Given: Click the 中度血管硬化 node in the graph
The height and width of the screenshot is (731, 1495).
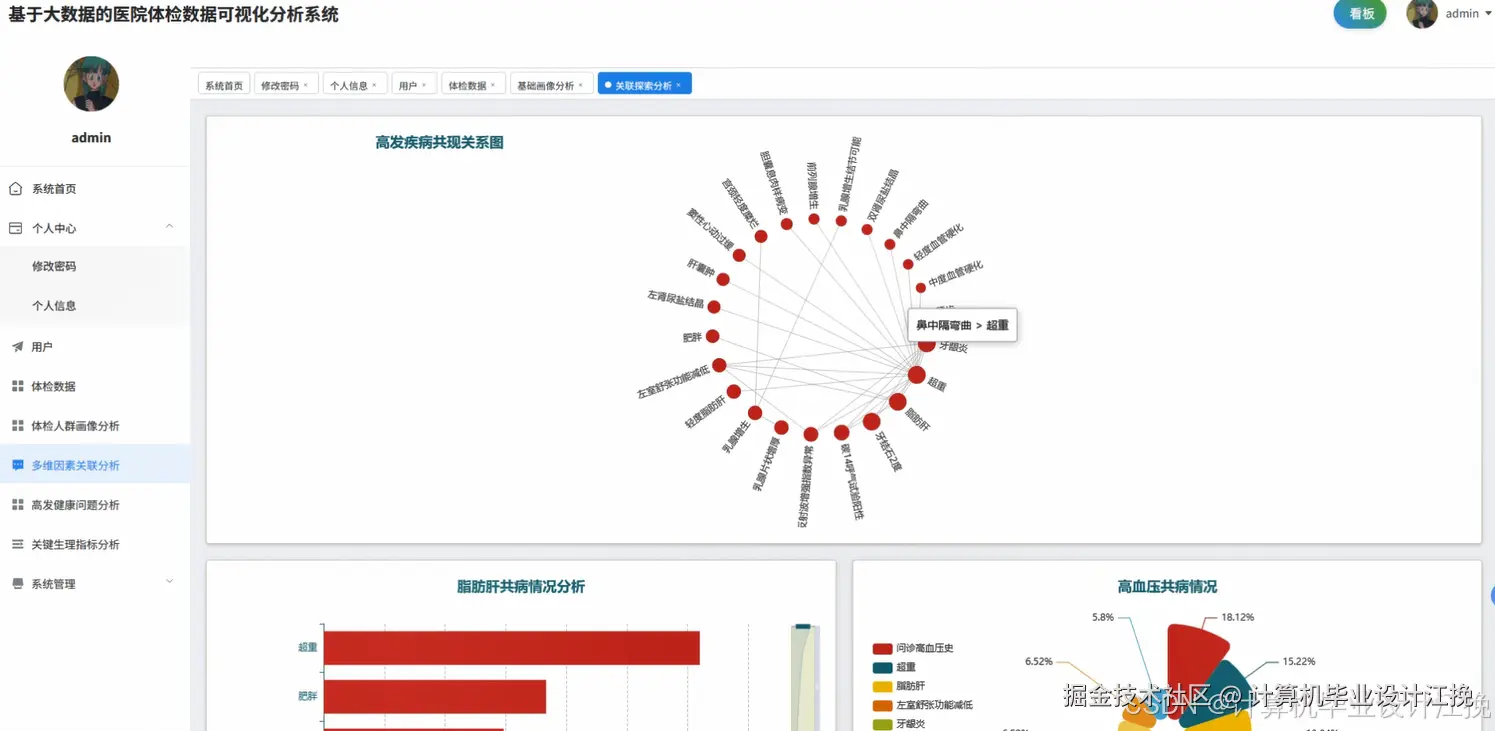Looking at the screenshot, I should tap(921, 288).
